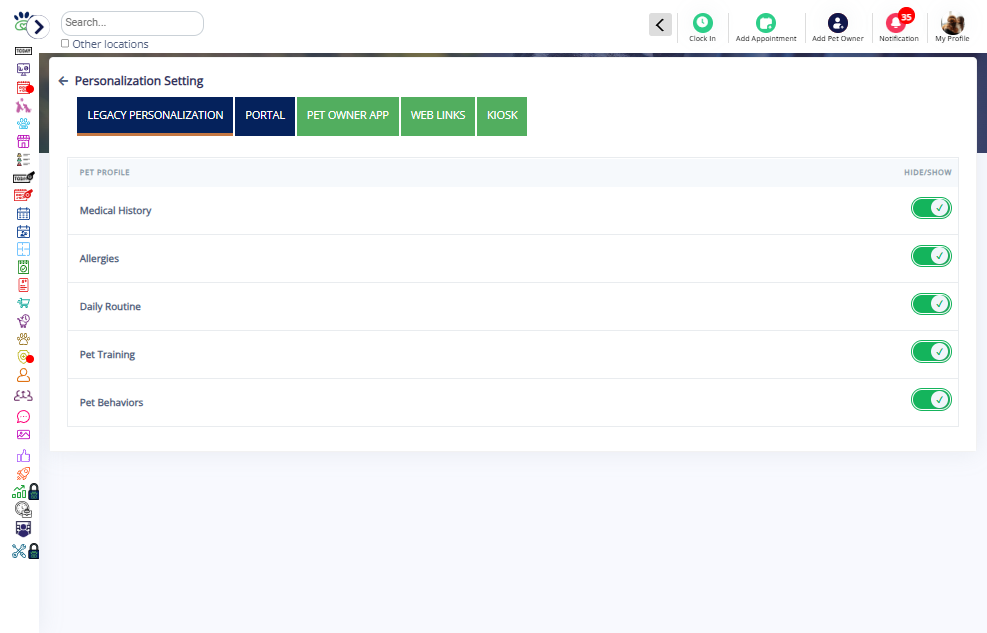Toggle Allergies visibility switch
The width and height of the screenshot is (987, 633).
[931, 256]
